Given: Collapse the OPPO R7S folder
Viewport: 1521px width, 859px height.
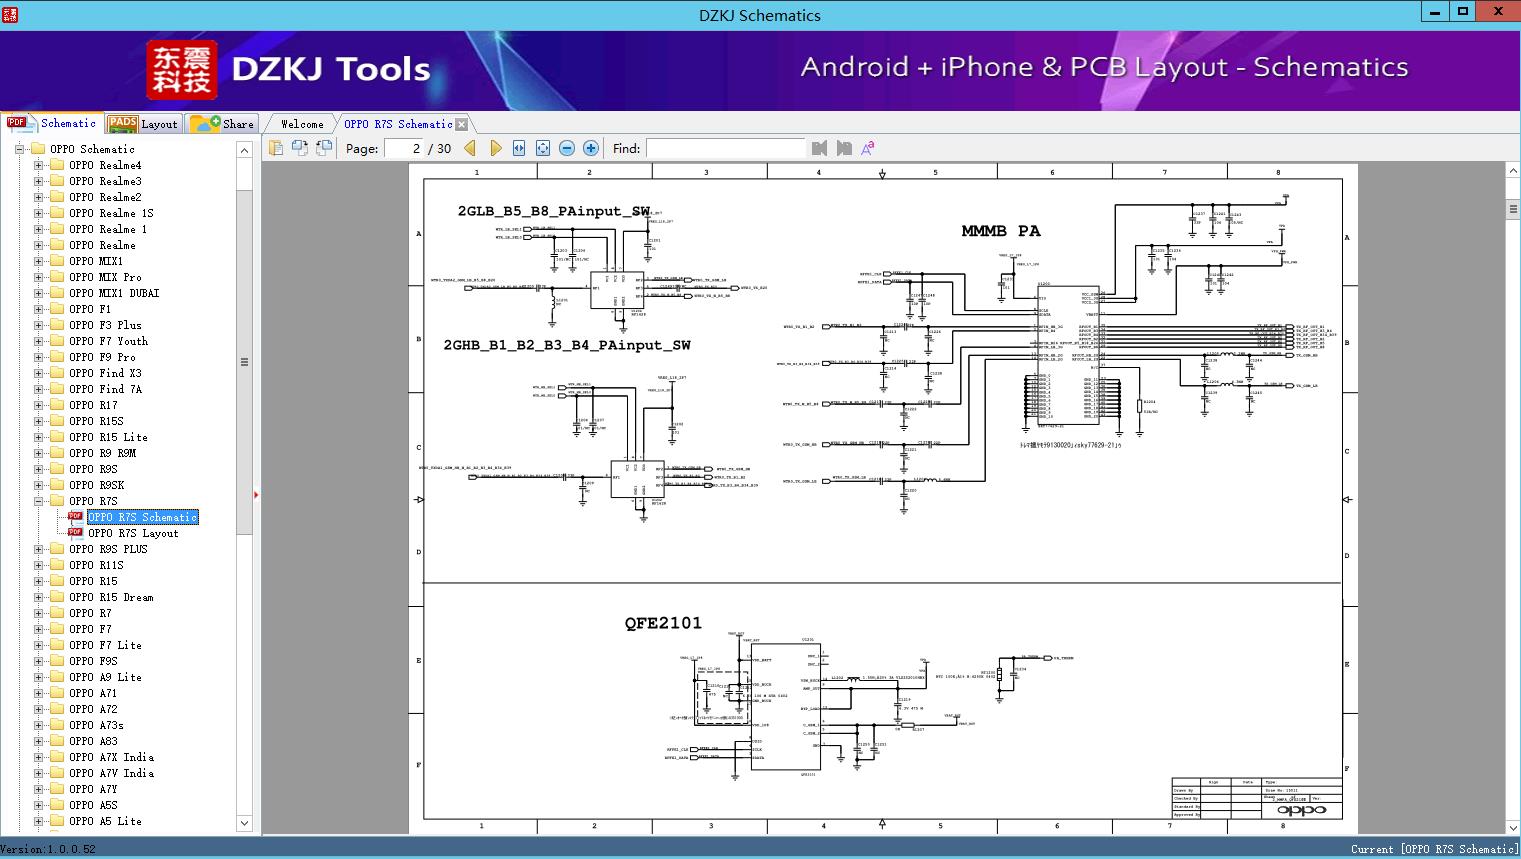Looking at the screenshot, I should click(x=38, y=501).
